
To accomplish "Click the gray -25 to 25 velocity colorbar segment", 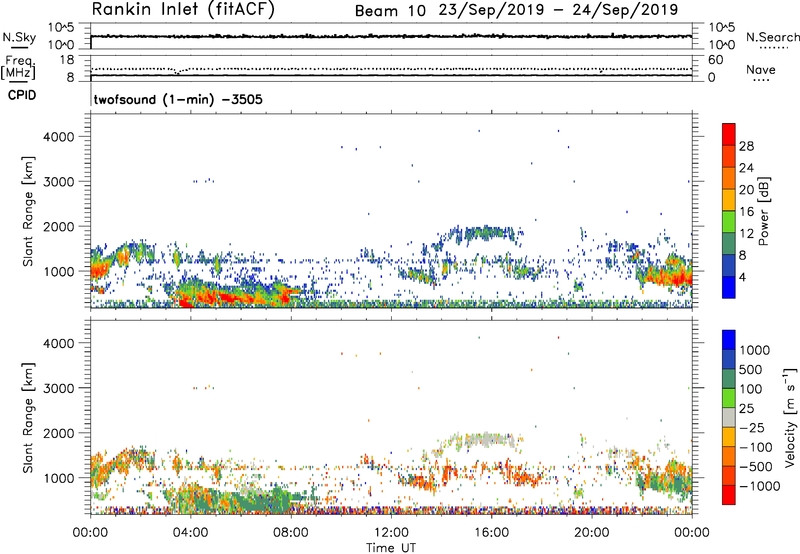I will click(x=729, y=417).
